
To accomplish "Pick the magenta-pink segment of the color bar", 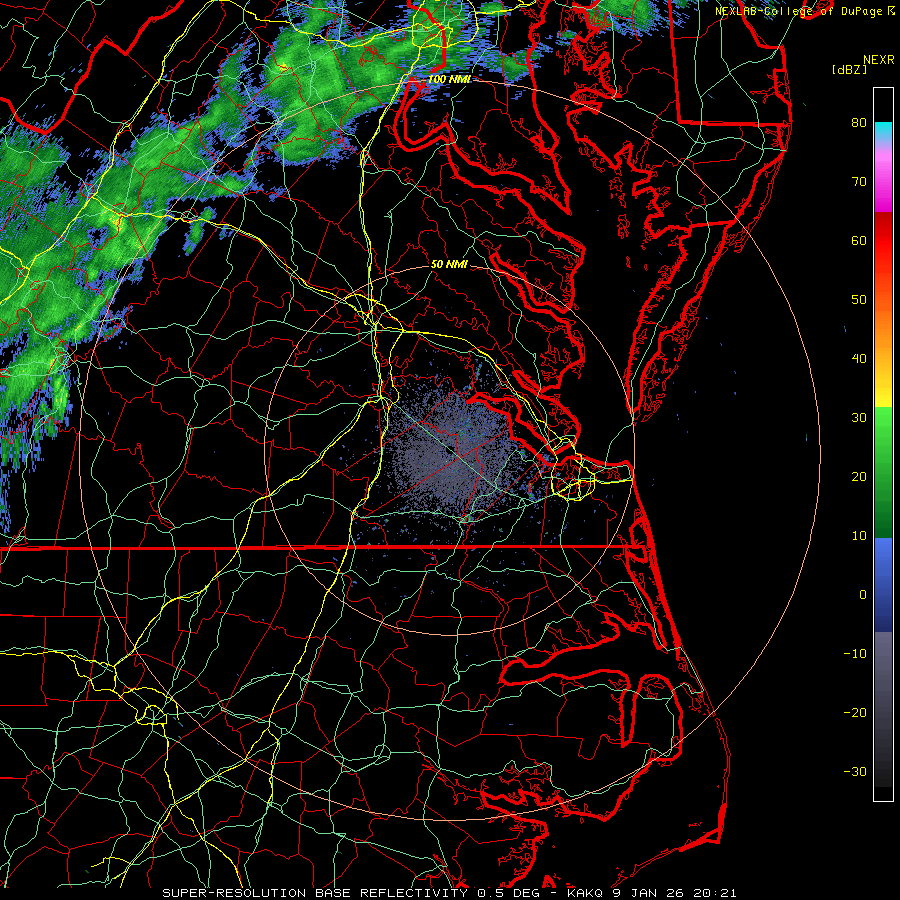I will pyautogui.click(x=883, y=181).
